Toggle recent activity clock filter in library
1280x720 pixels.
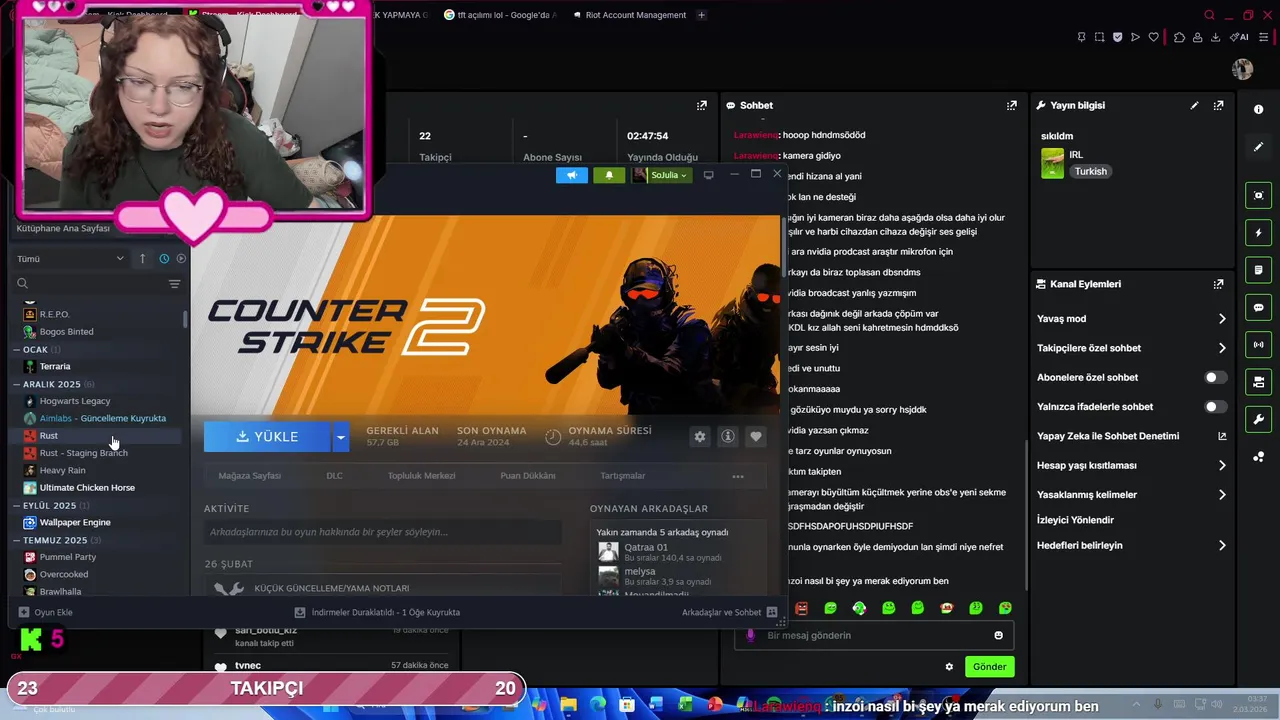[164, 258]
